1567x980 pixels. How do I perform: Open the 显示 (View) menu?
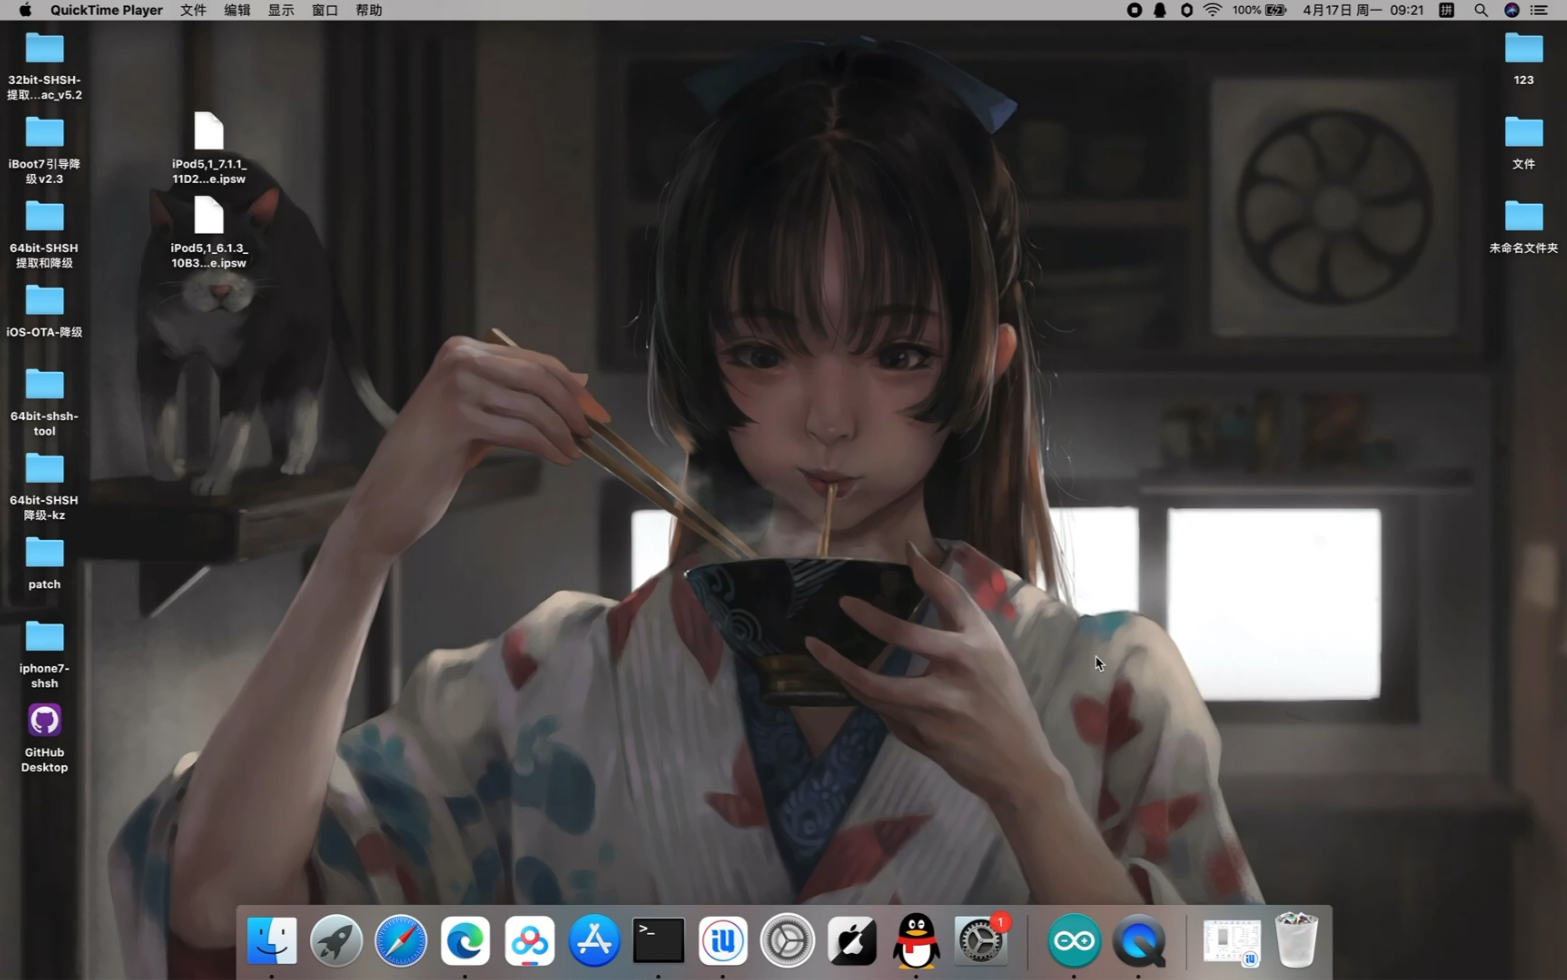(281, 10)
